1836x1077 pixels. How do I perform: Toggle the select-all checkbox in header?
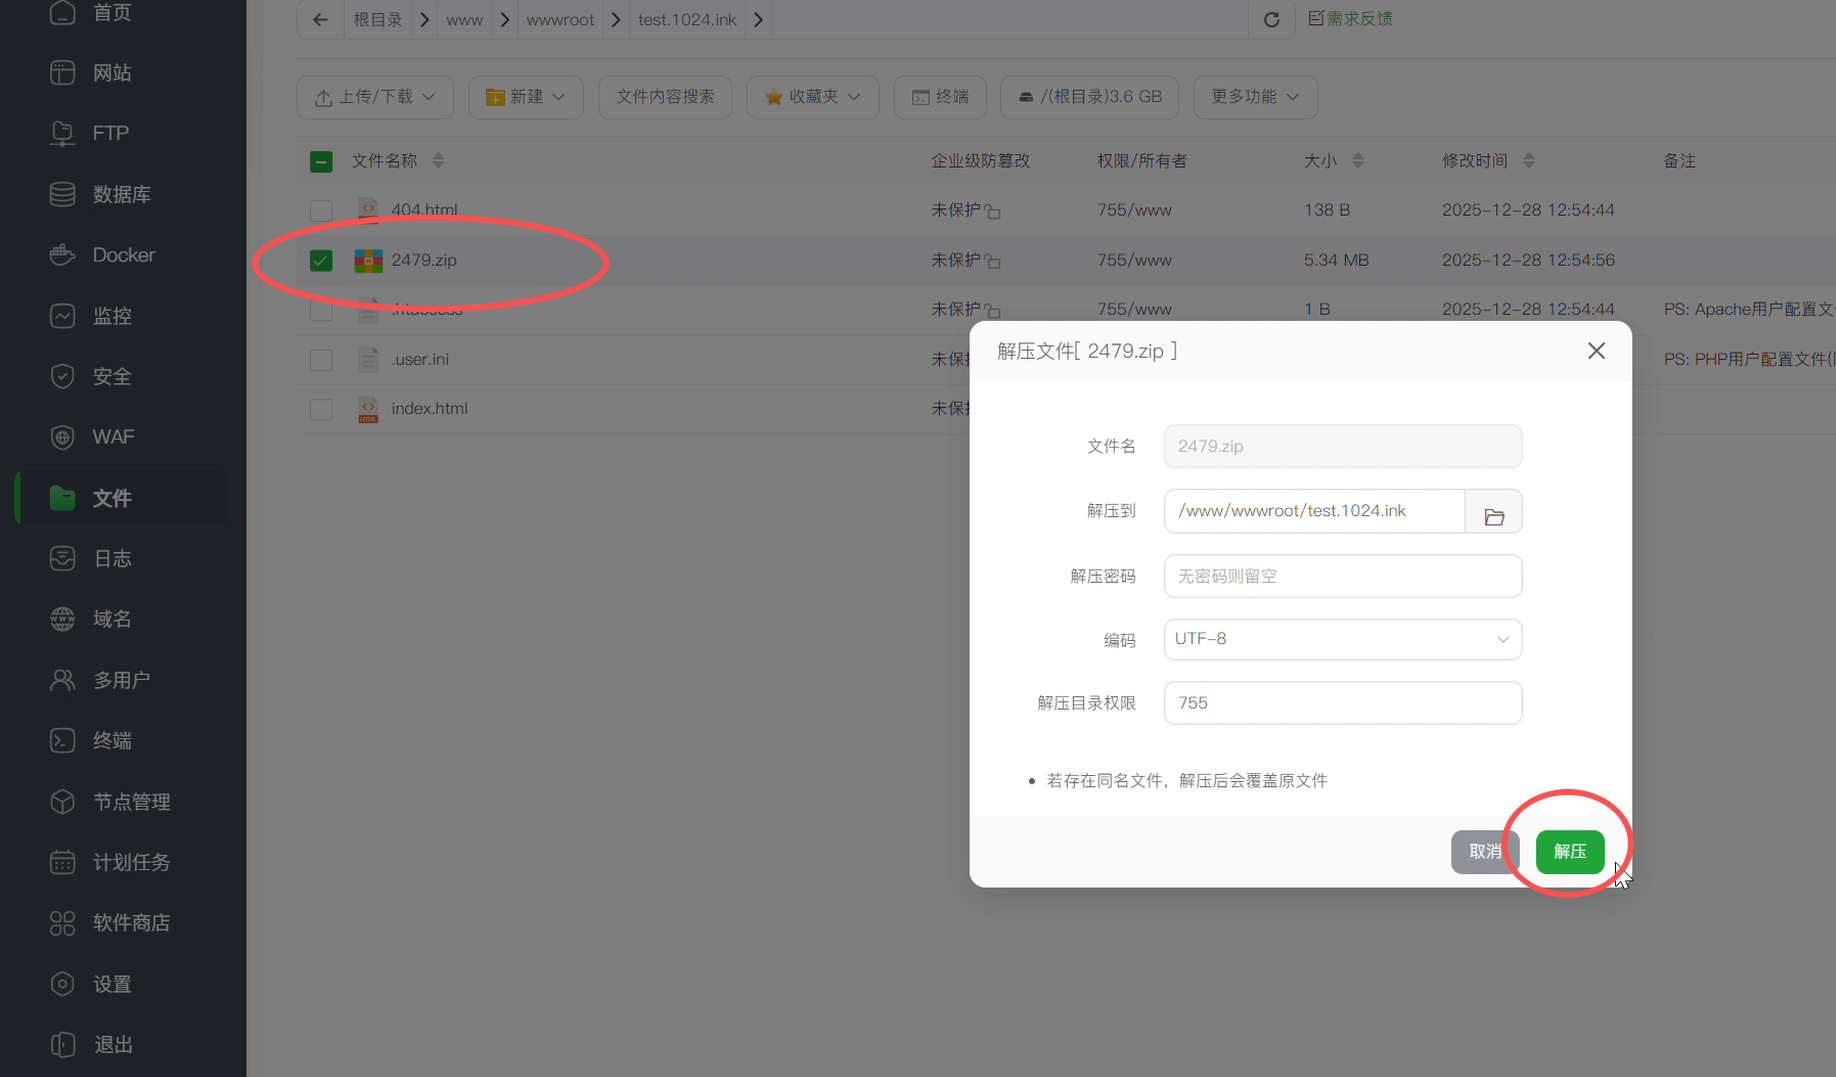click(x=321, y=161)
